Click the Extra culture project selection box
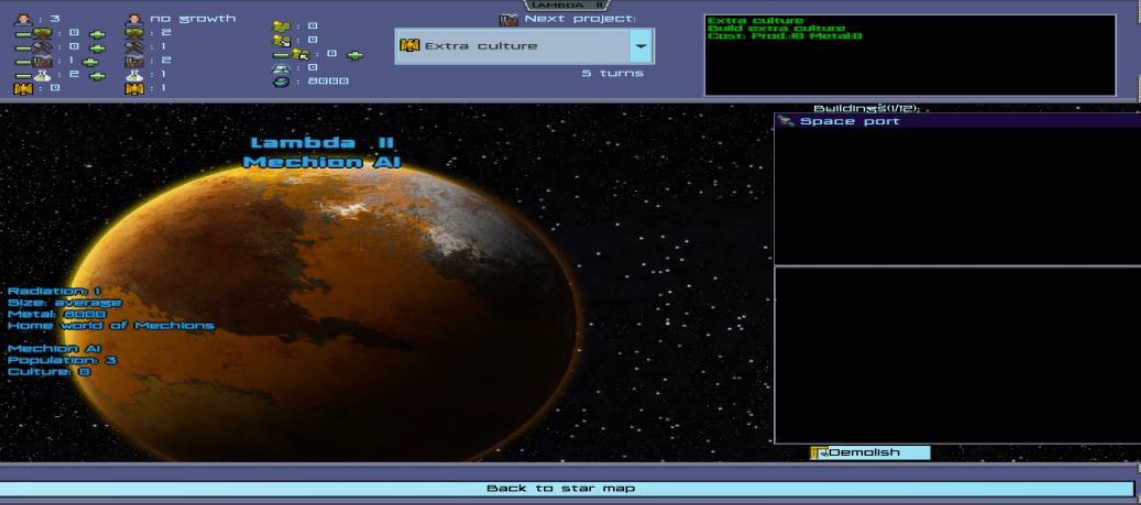The width and height of the screenshot is (1141, 505). (512, 46)
